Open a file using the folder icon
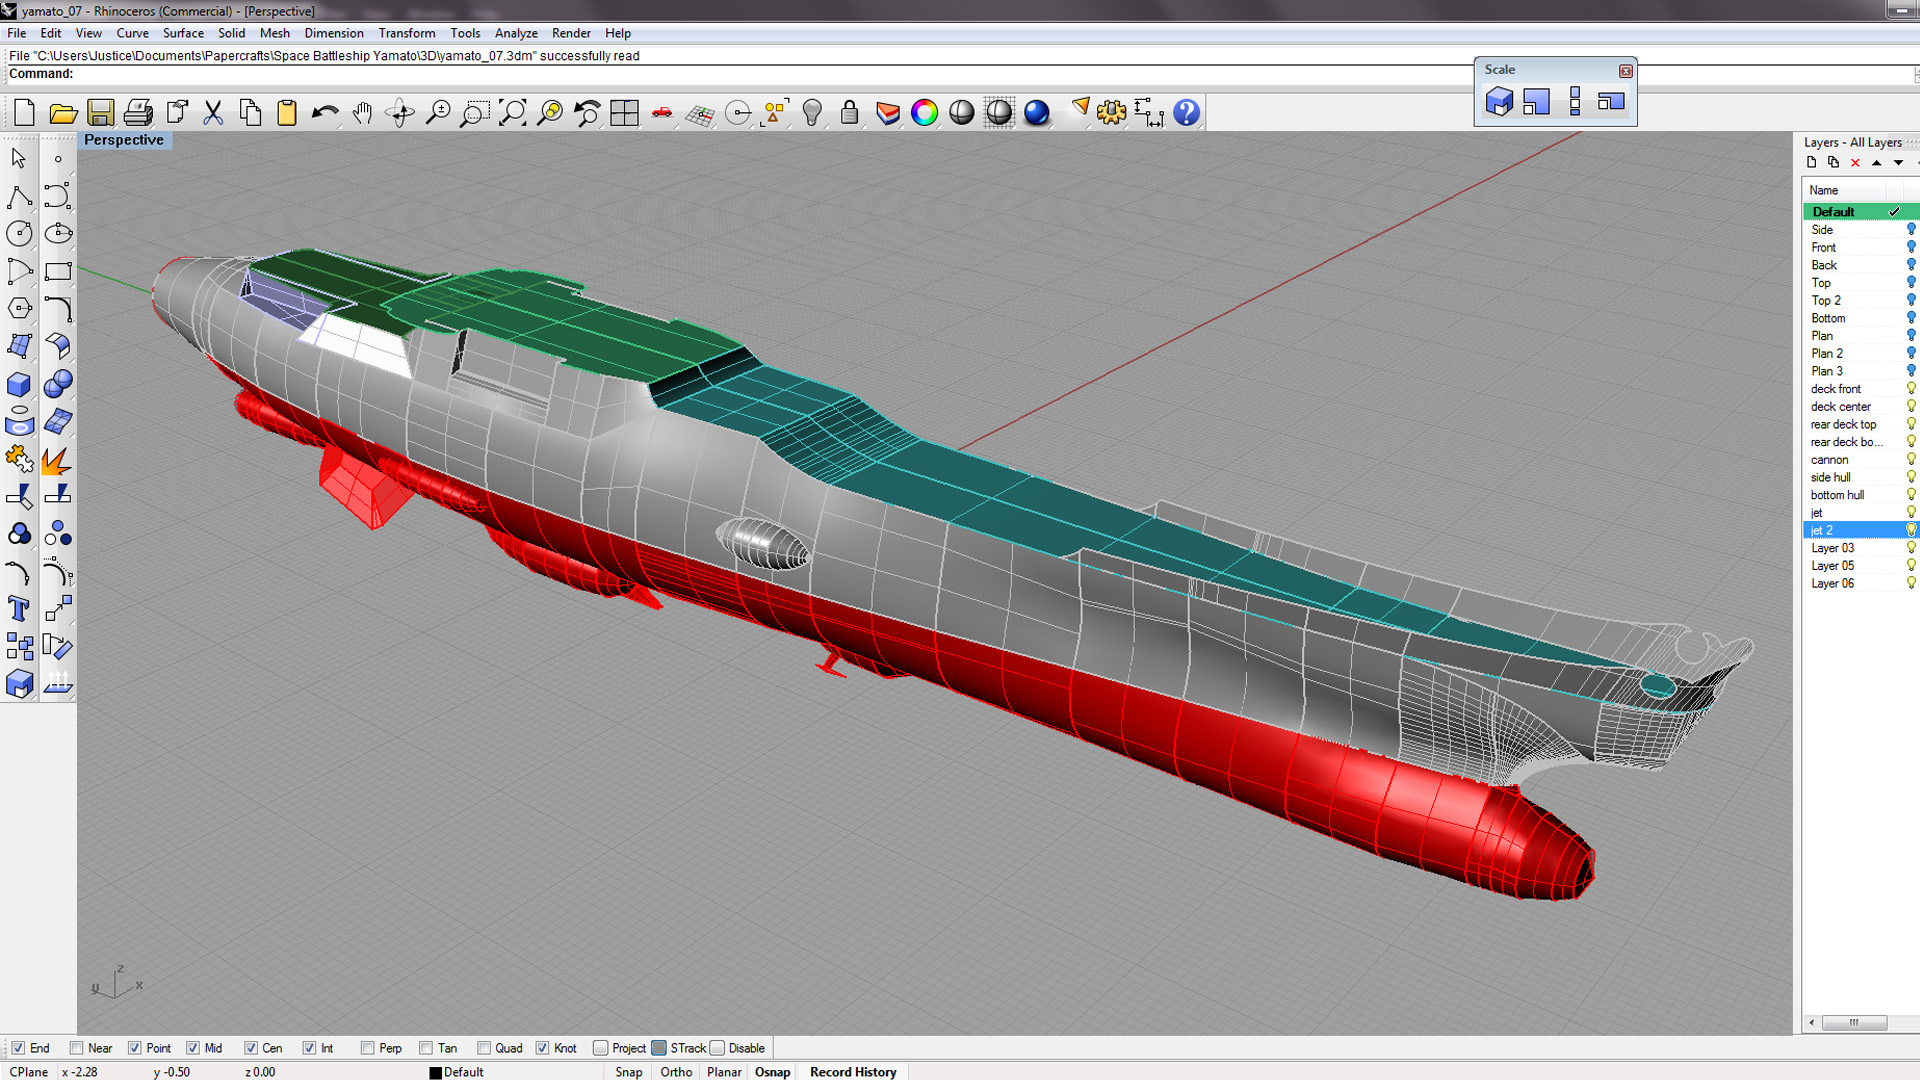Image resolution: width=1920 pixels, height=1080 pixels. click(63, 113)
